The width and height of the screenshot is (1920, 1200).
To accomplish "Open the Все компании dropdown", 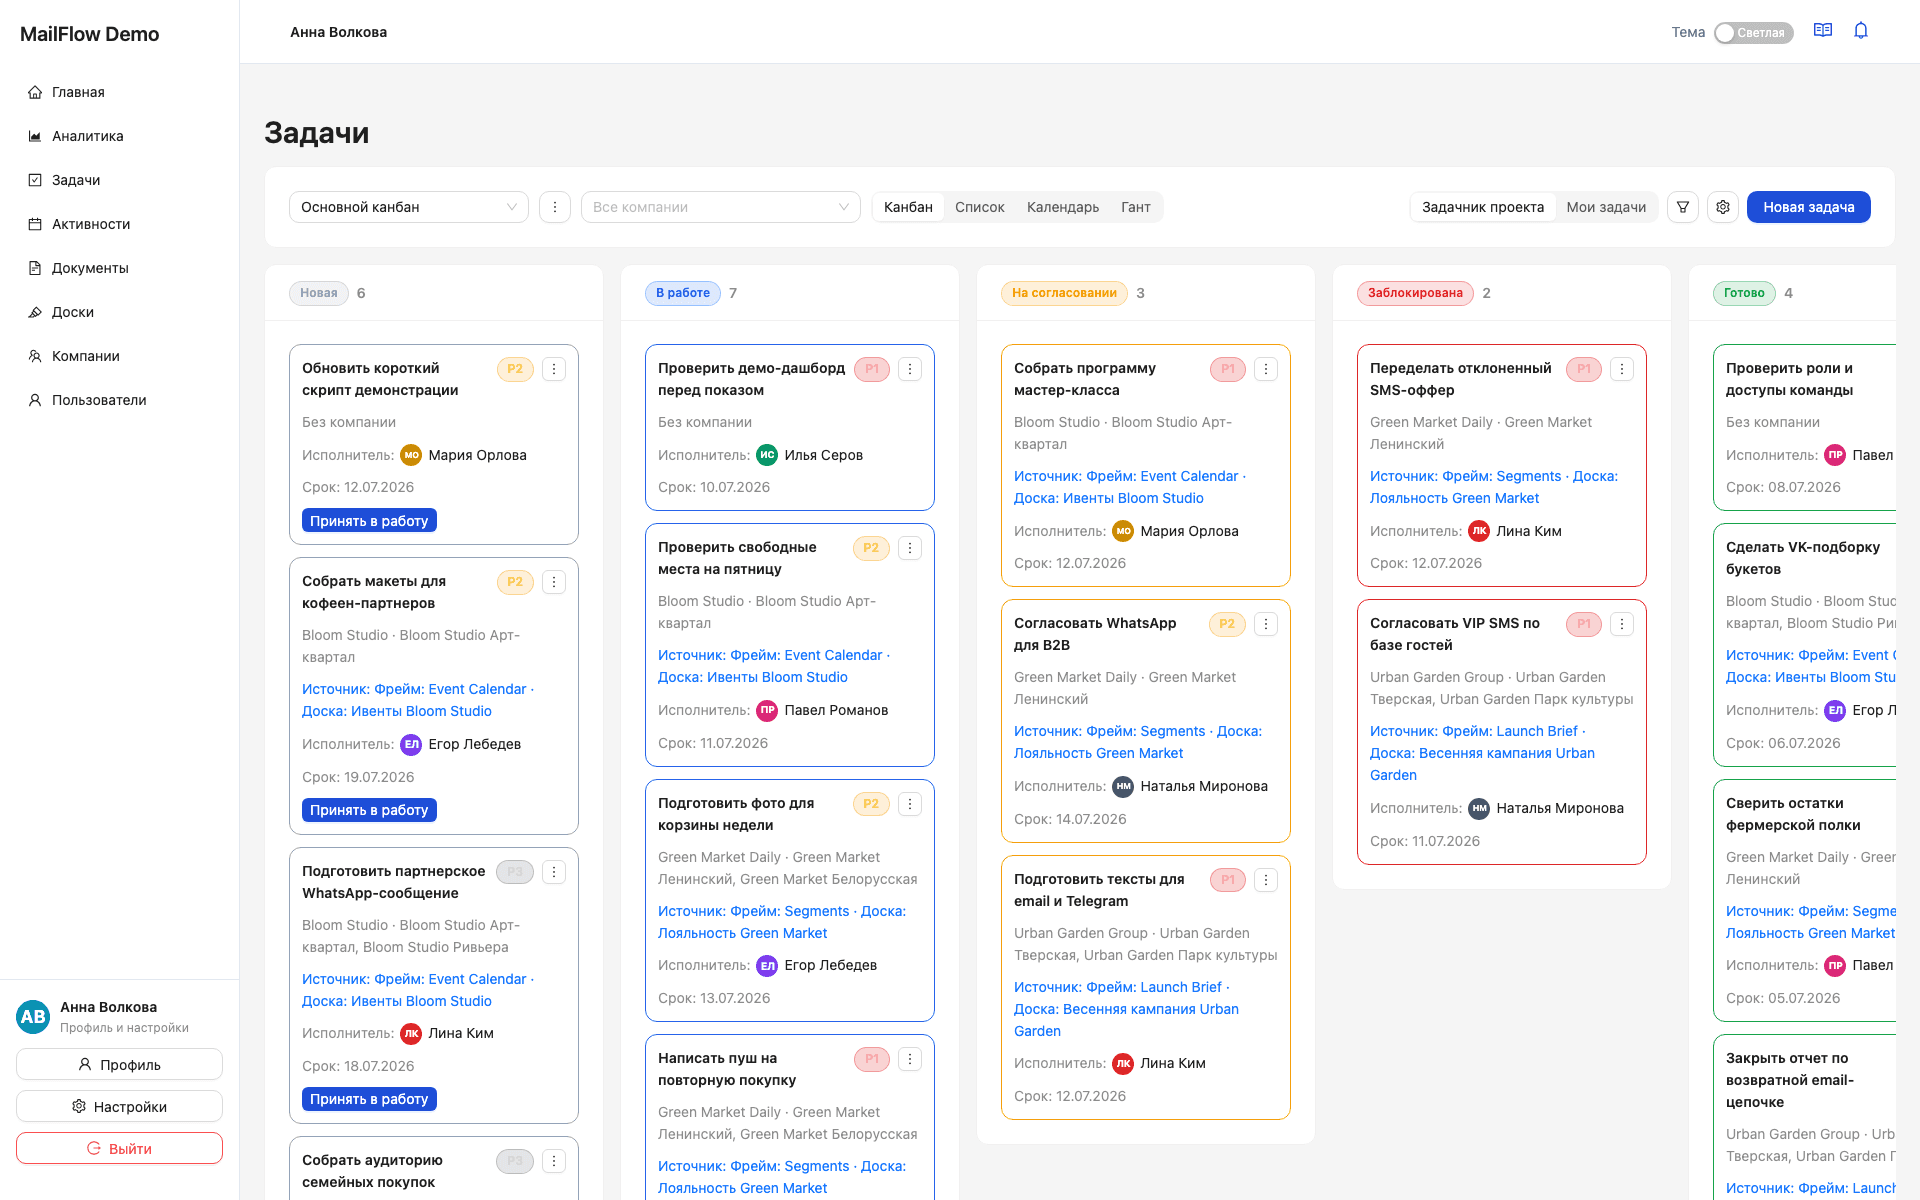I will click(721, 207).
